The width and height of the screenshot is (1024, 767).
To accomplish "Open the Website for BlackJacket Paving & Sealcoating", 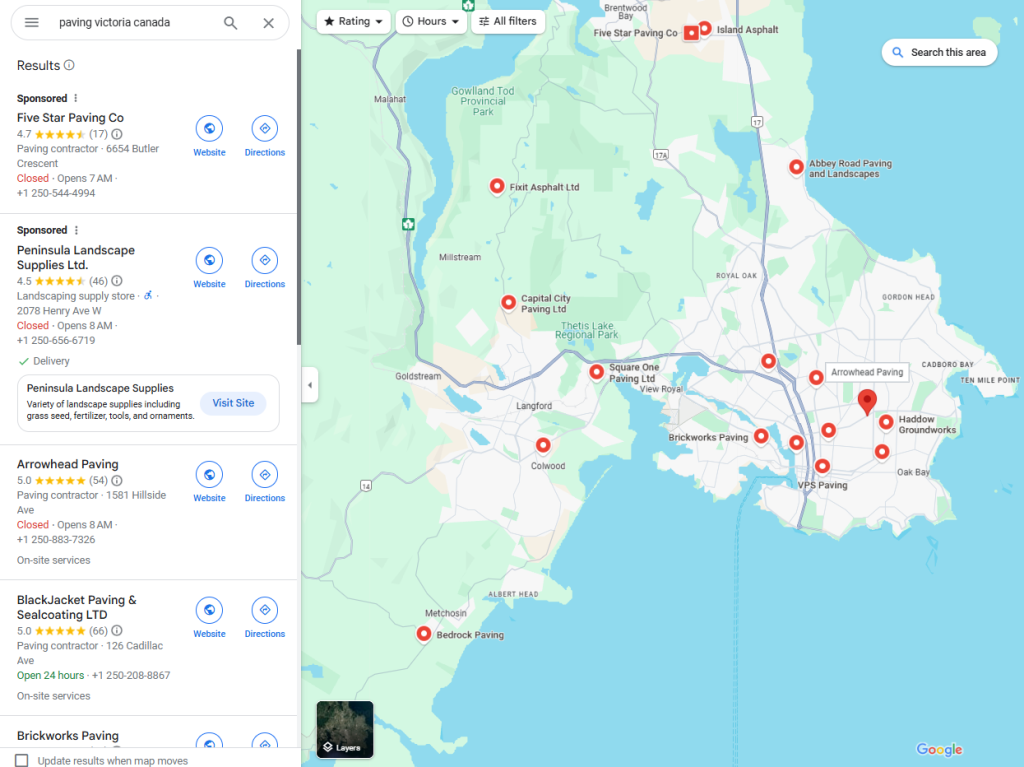I will pyautogui.click(x=209, y=610).
